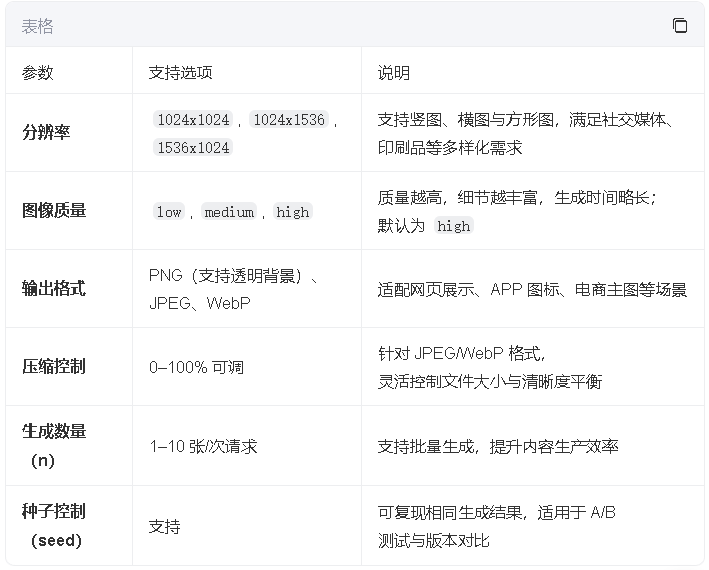Screen dimensions: 709x570
Task: Select the 支持选项 column header
Action: tap(180, 72)
